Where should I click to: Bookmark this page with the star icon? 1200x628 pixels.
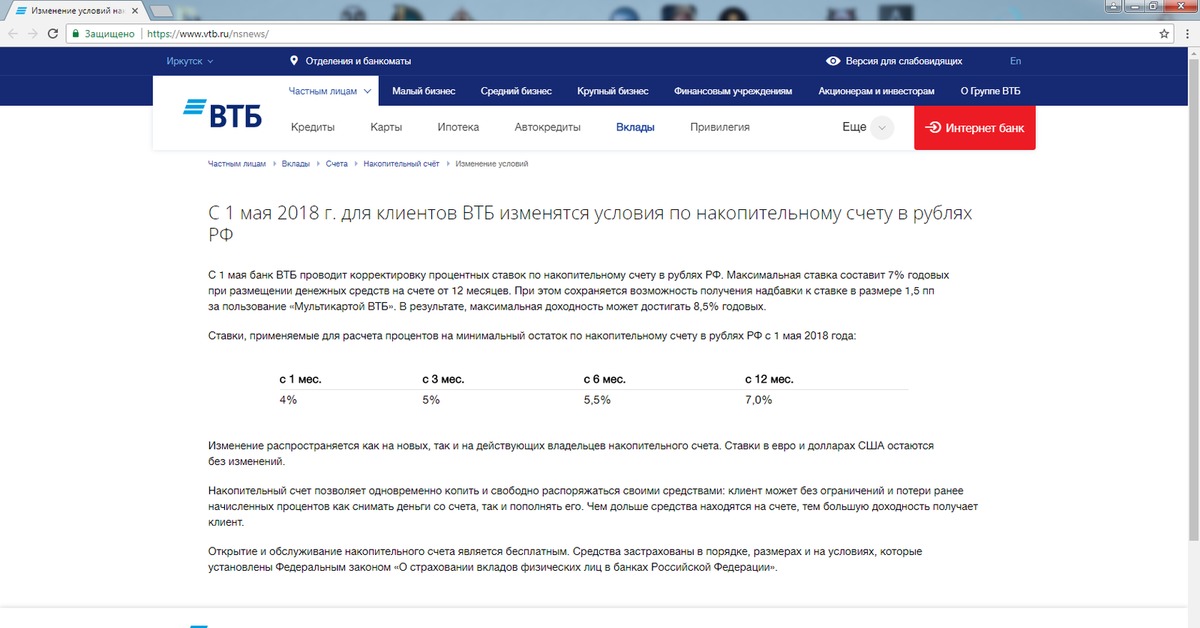(x=1164, y=33)
